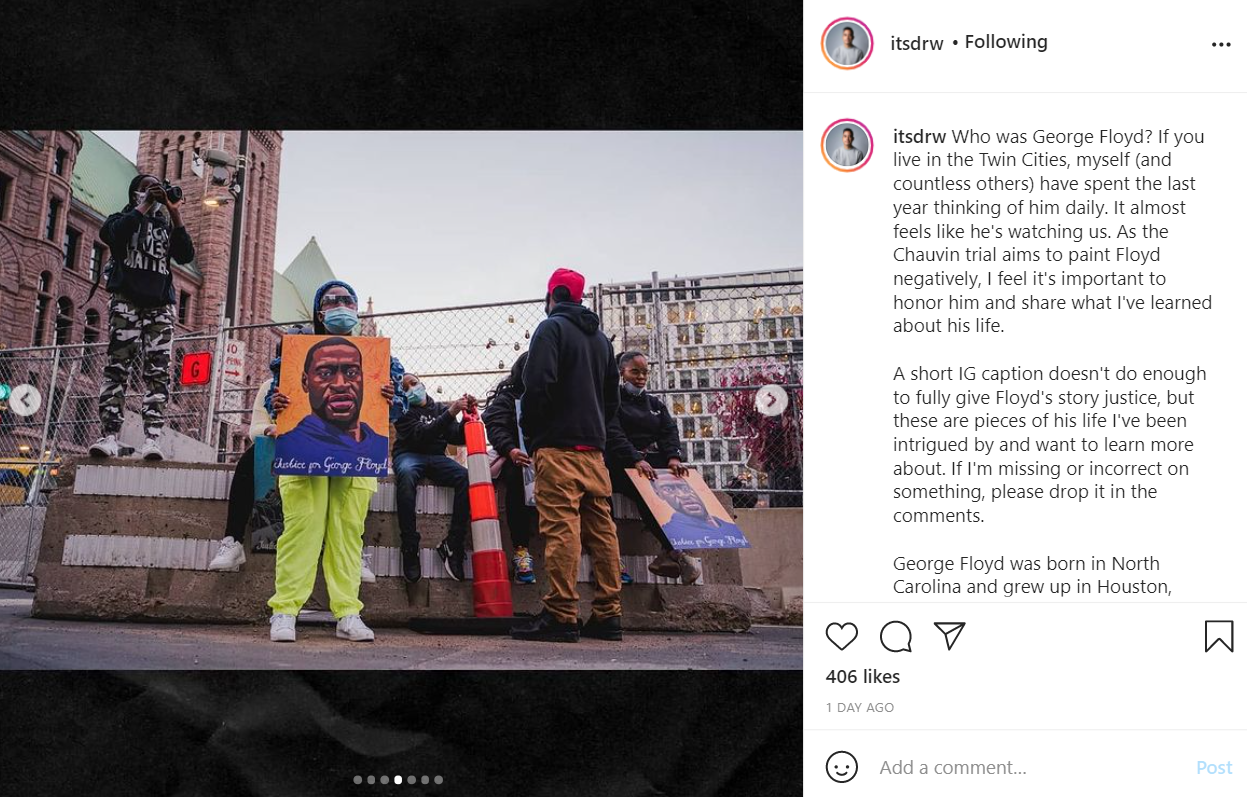
Task: Select the last carousel indicator dot
Action: (438, 780)
